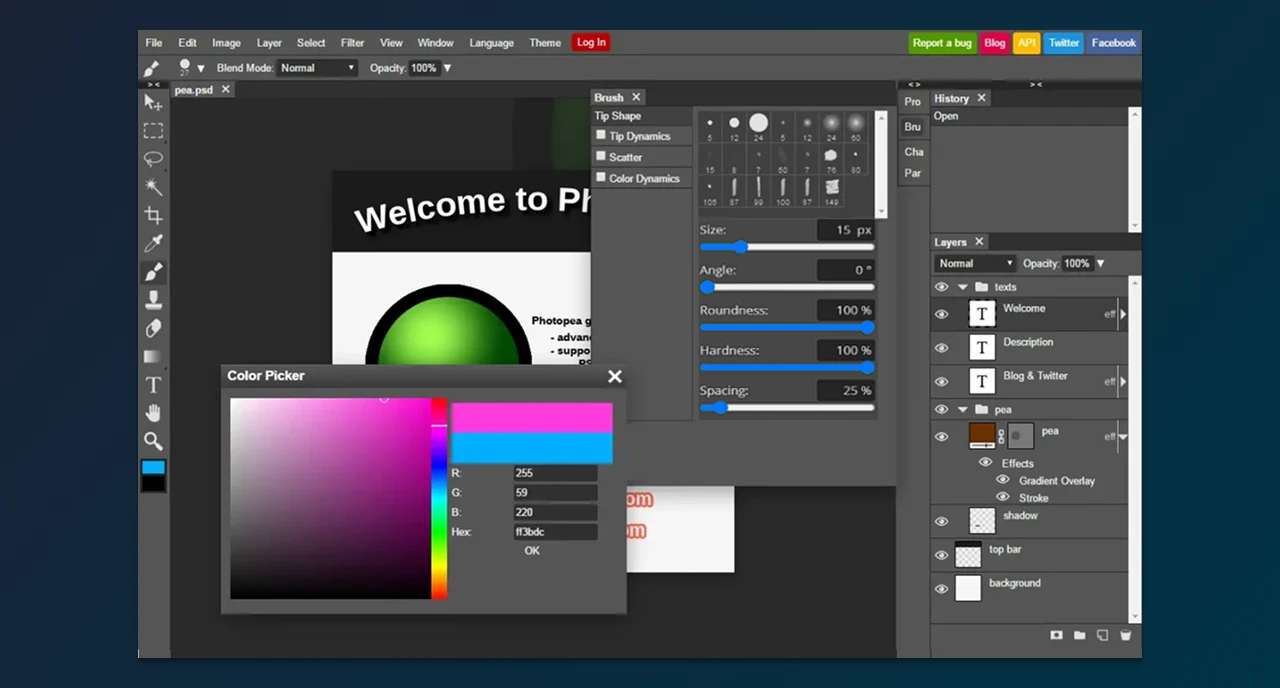Collapse the pea folder

click(963, 409)
